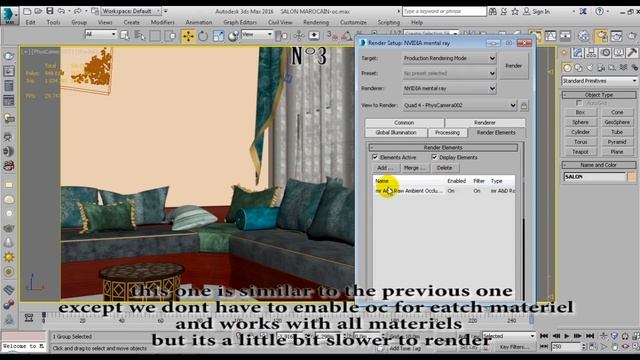640x360 pixels.
Task: Select the Cameras category icon
Action: click(601, 67)
